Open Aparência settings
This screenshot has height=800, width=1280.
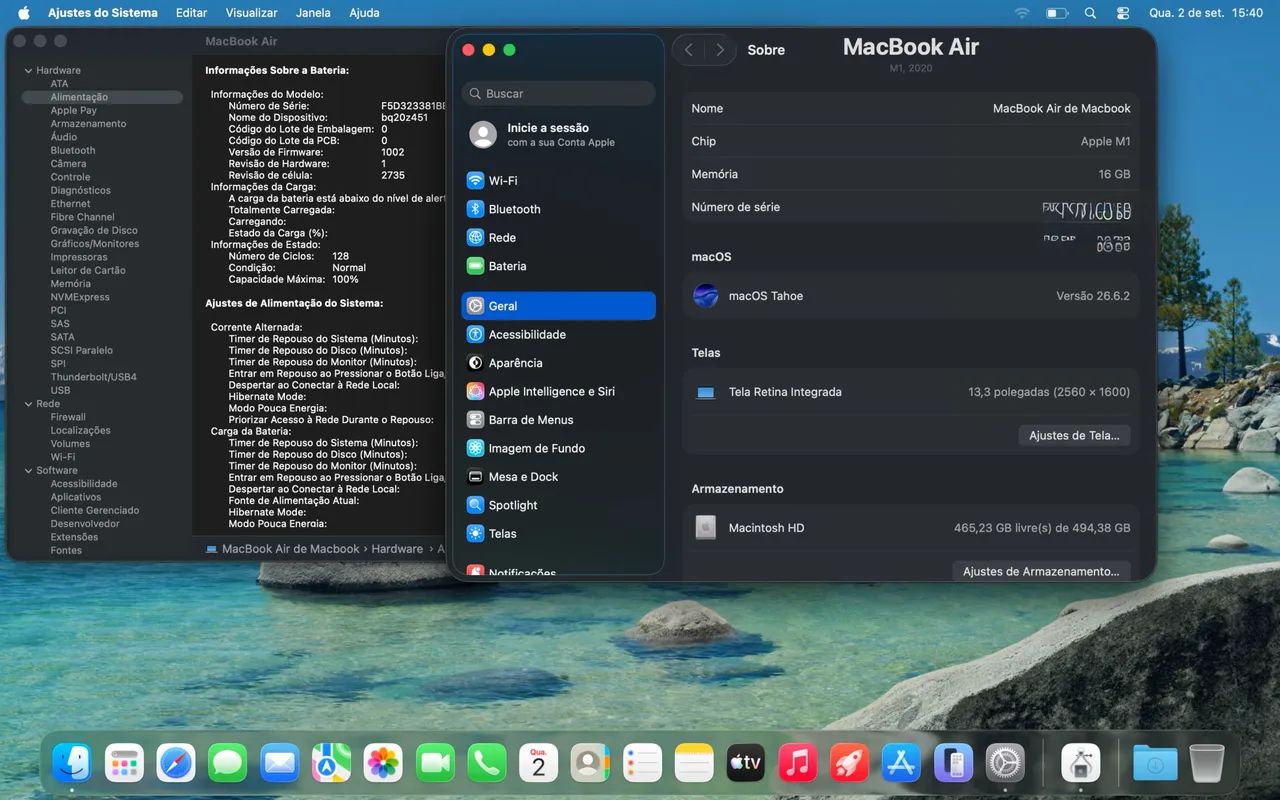pyautogui.click(x=558, y=363)
